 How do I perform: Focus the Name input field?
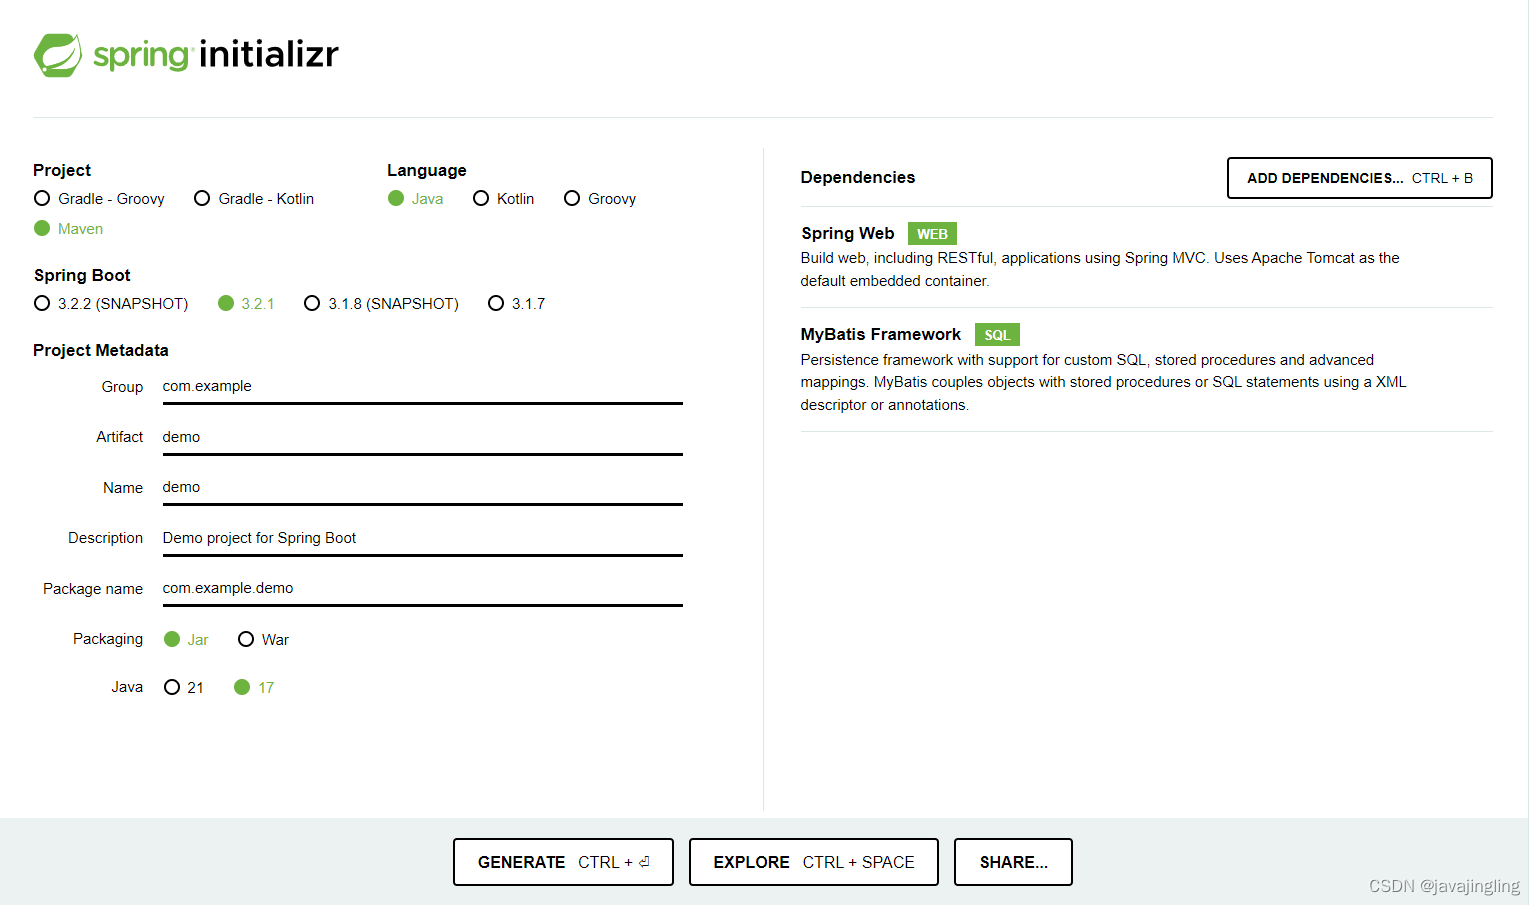[422, 488]
